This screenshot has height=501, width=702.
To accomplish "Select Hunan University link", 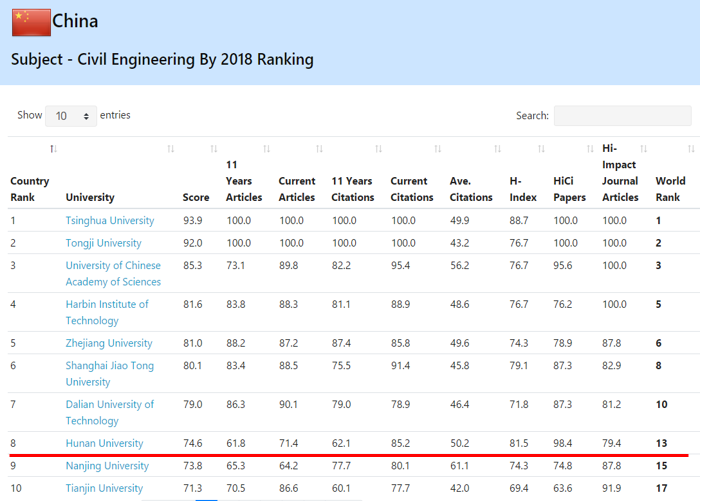I will click(x=104, y=443).
